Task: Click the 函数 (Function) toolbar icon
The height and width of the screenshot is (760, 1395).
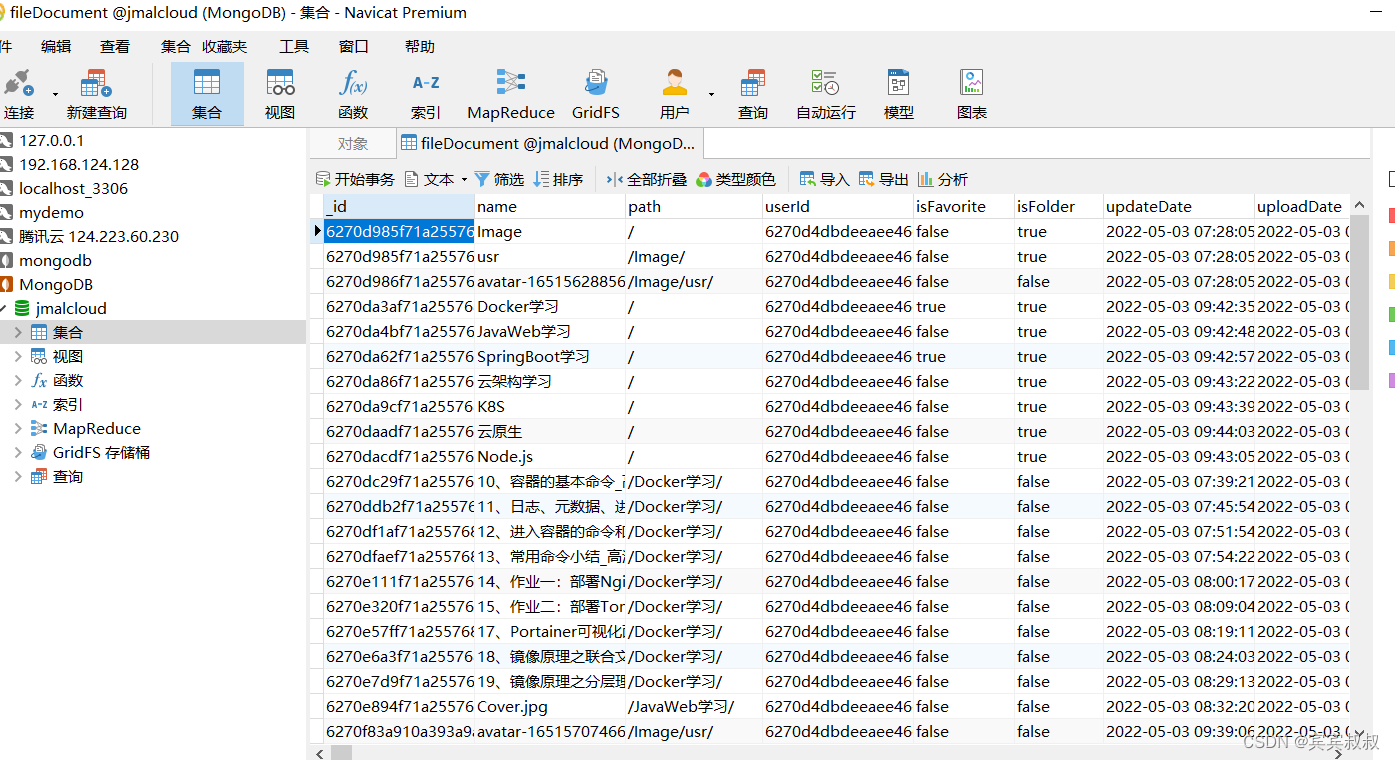Action: (x=353, y=94)
